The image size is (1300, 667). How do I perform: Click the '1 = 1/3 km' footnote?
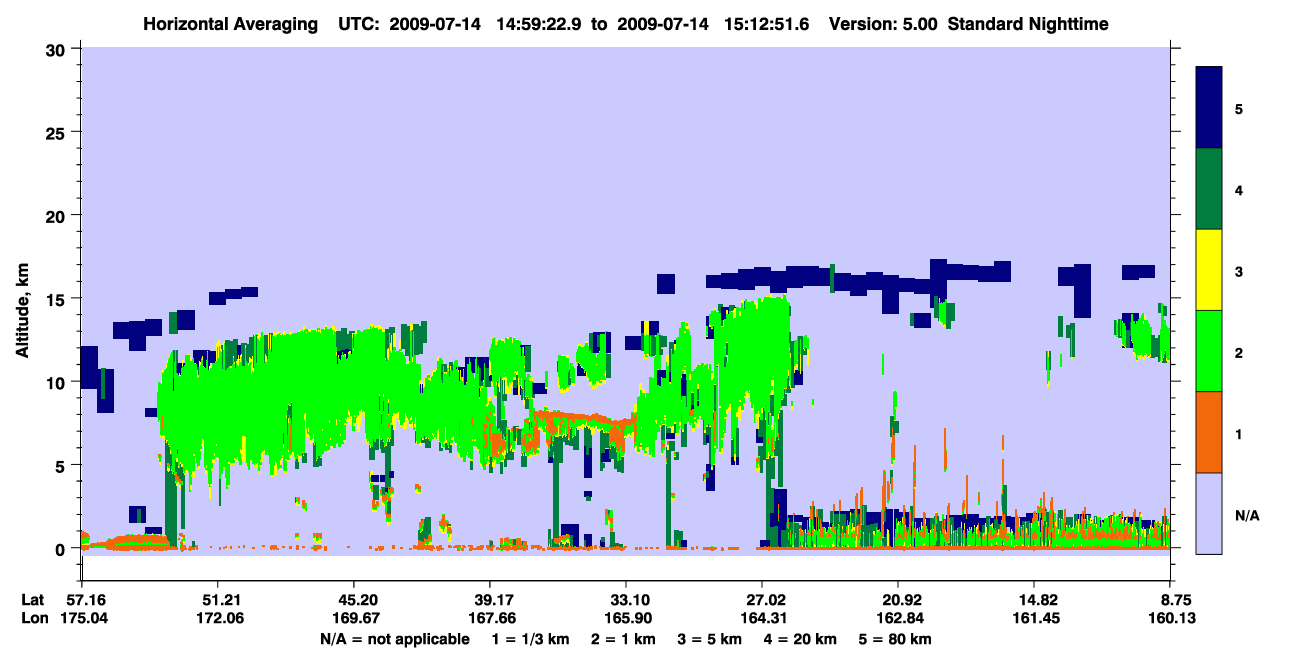[x=529, y=639]
